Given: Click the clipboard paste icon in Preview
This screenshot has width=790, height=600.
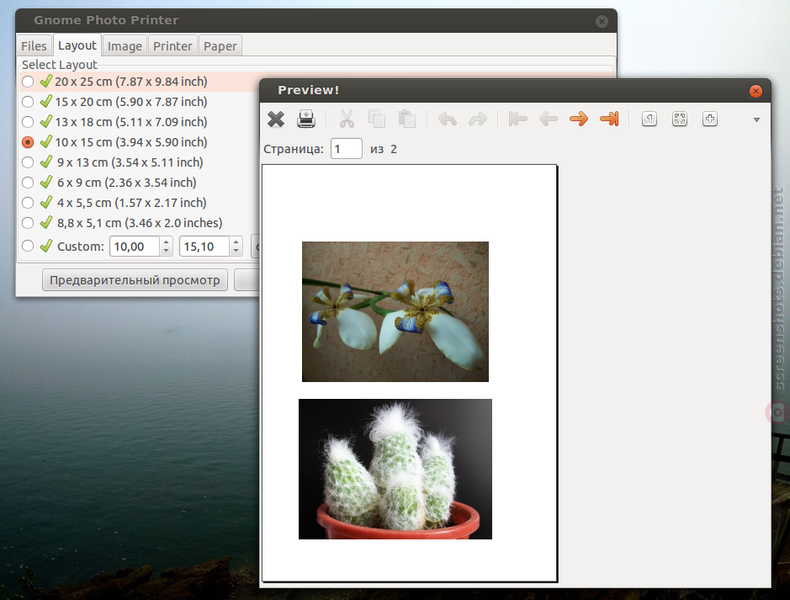Looking at the screenshot, I should tap(407, 119).
